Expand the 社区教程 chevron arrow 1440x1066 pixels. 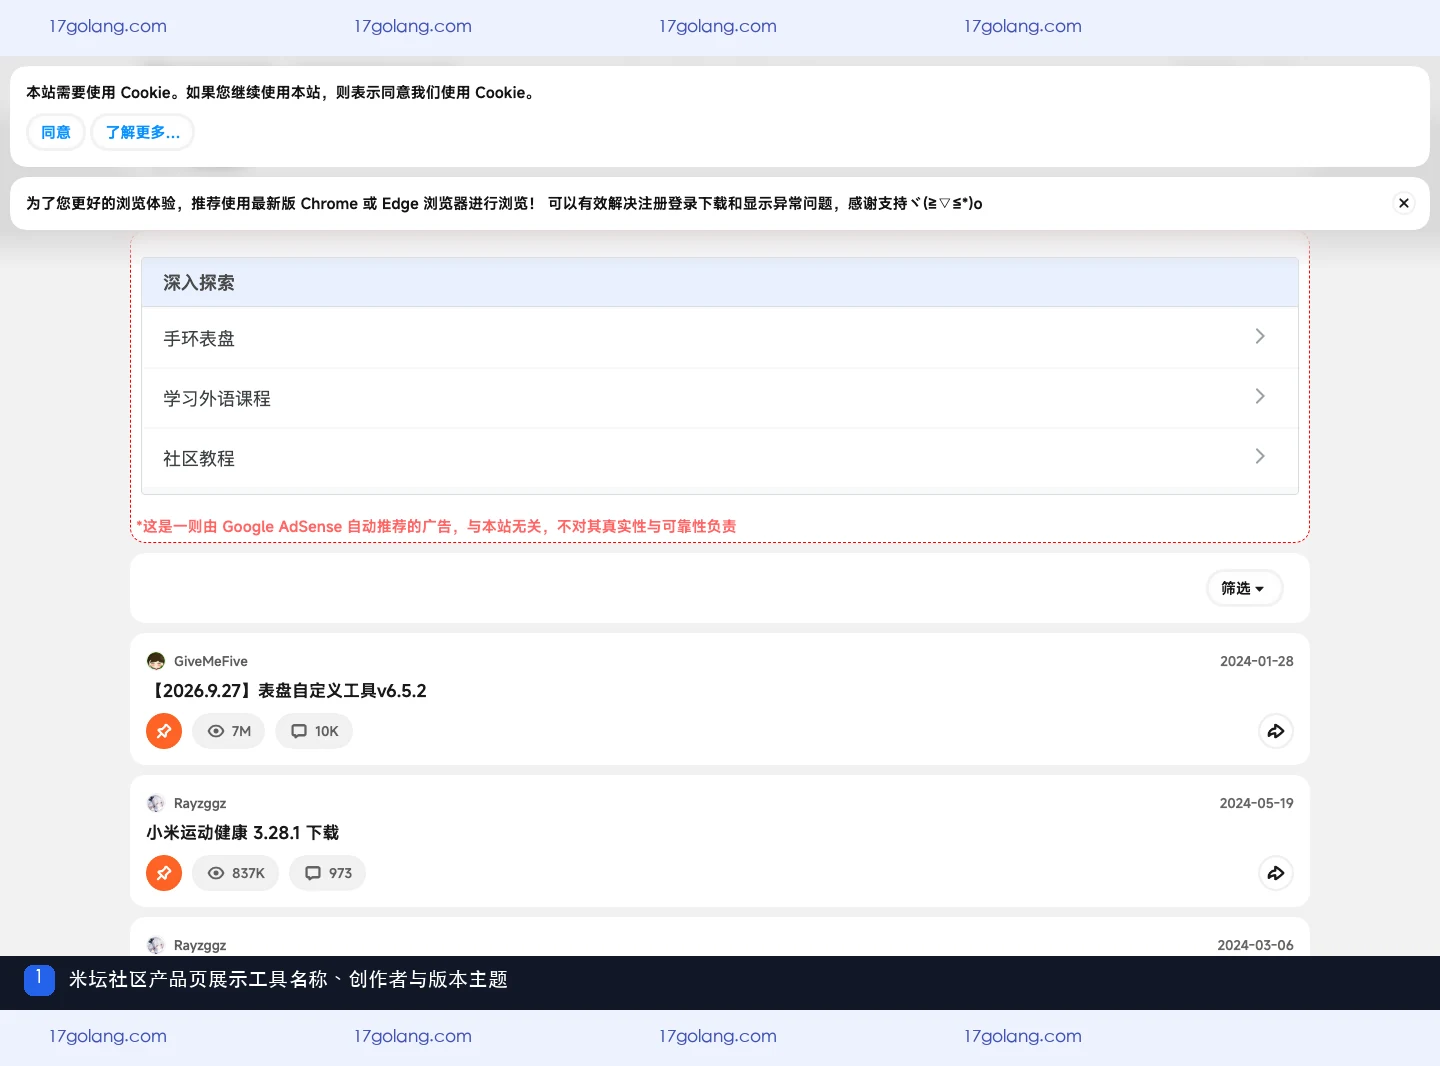tap(1260, 456)
